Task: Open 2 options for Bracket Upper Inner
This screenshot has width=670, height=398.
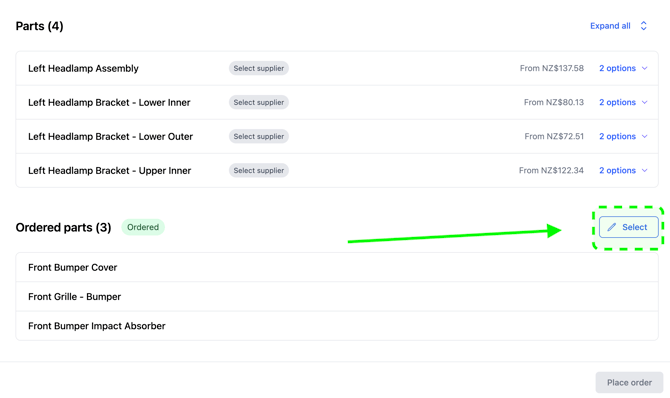Action: coord(617,170)
